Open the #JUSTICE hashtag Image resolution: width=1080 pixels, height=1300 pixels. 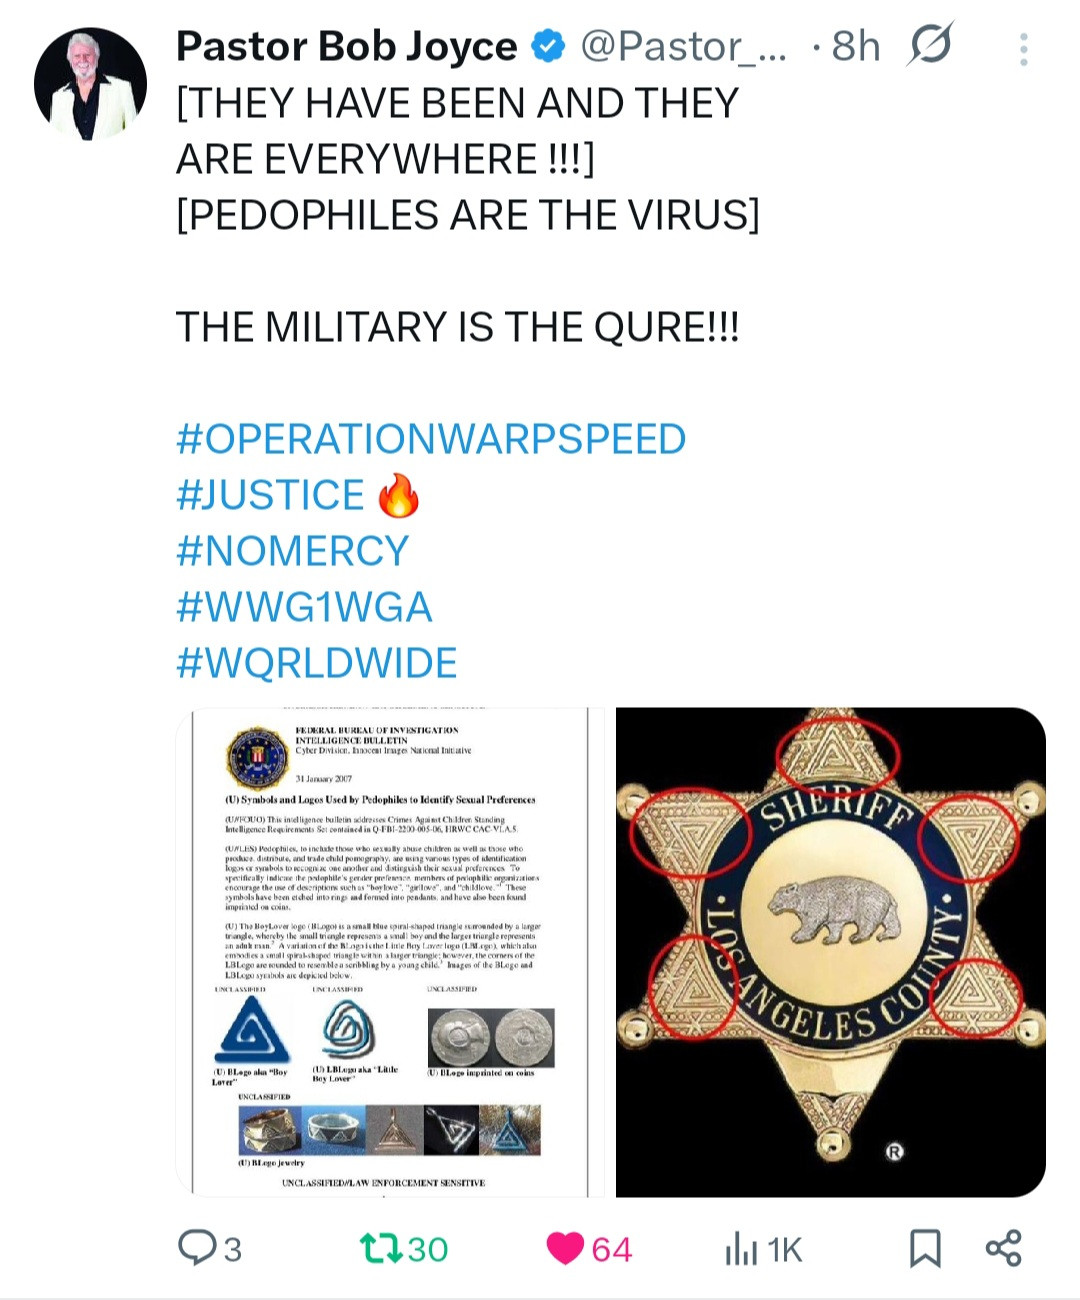tap(270, 495)
